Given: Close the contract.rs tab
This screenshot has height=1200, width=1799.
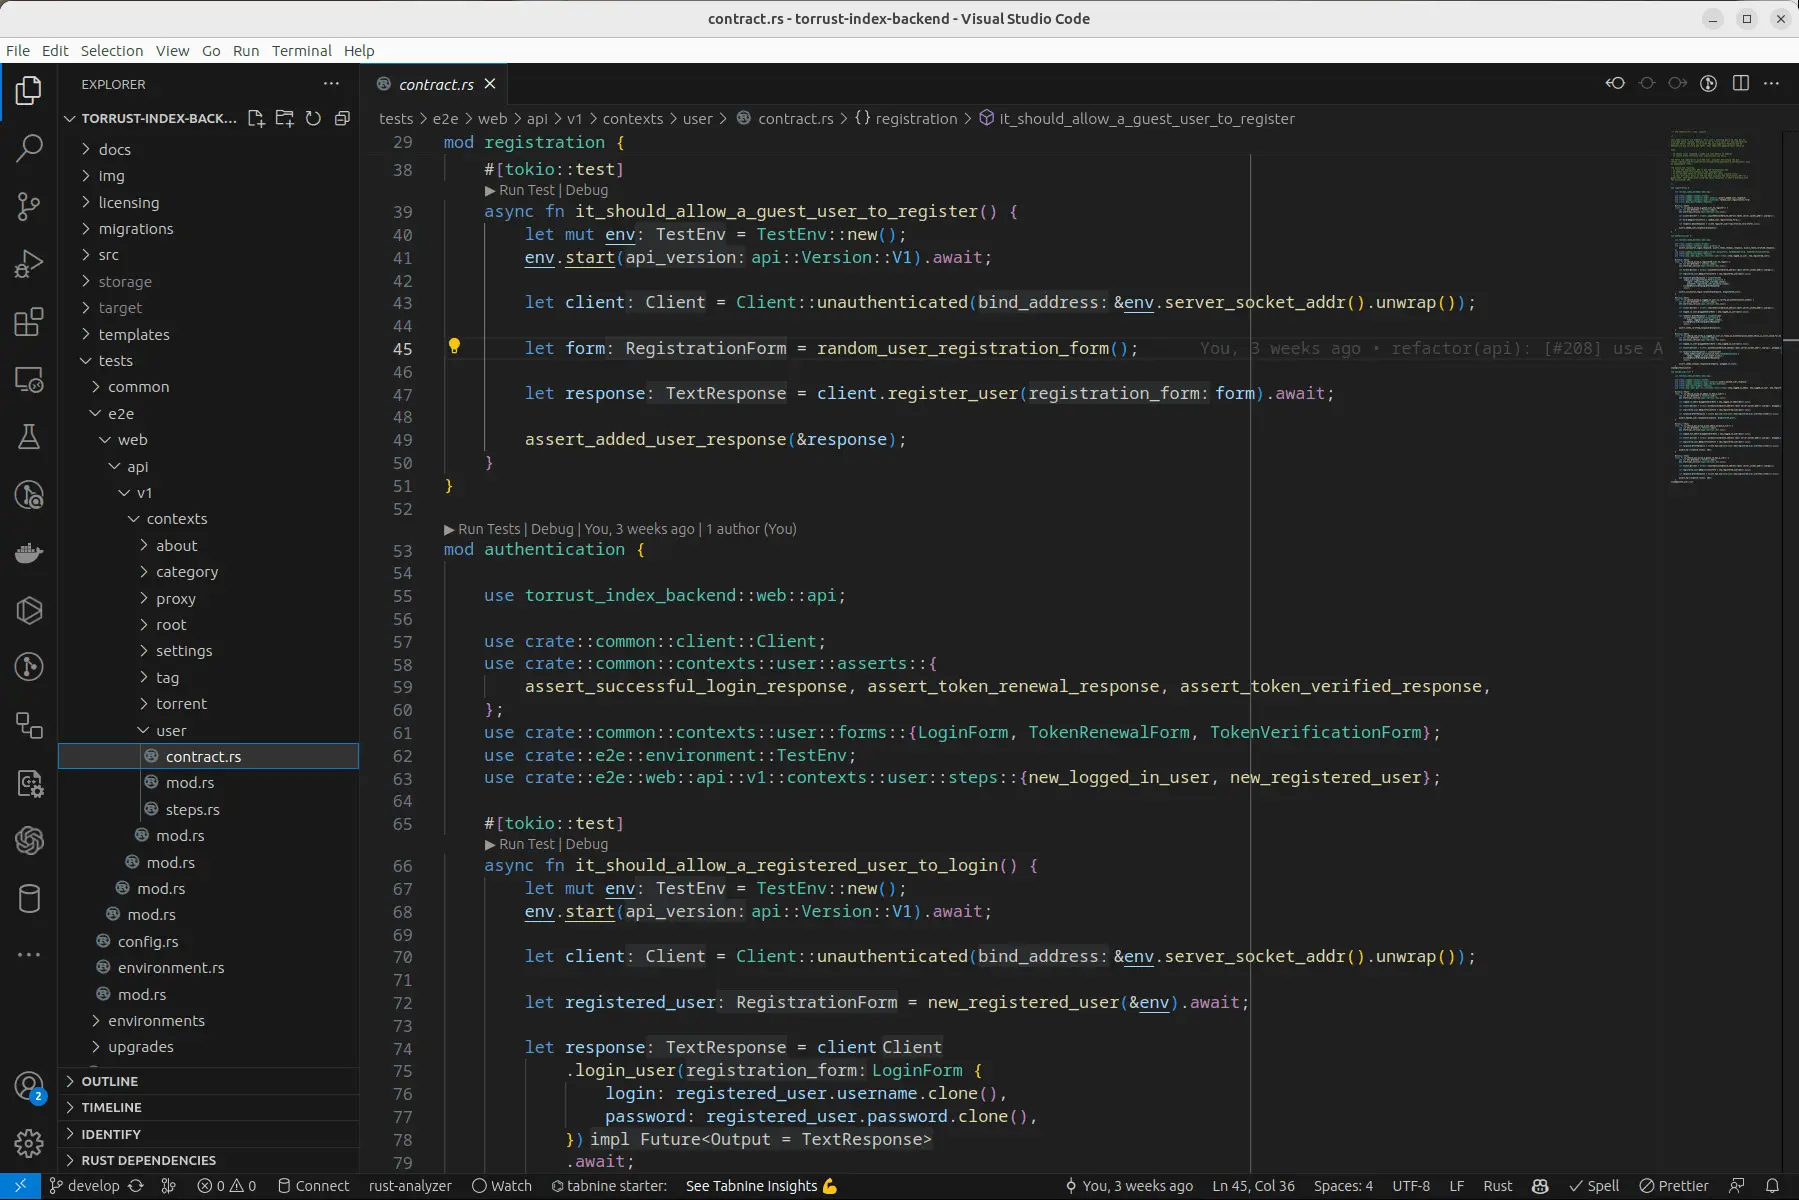Looking at the screenshot, I should pos(490,84).
